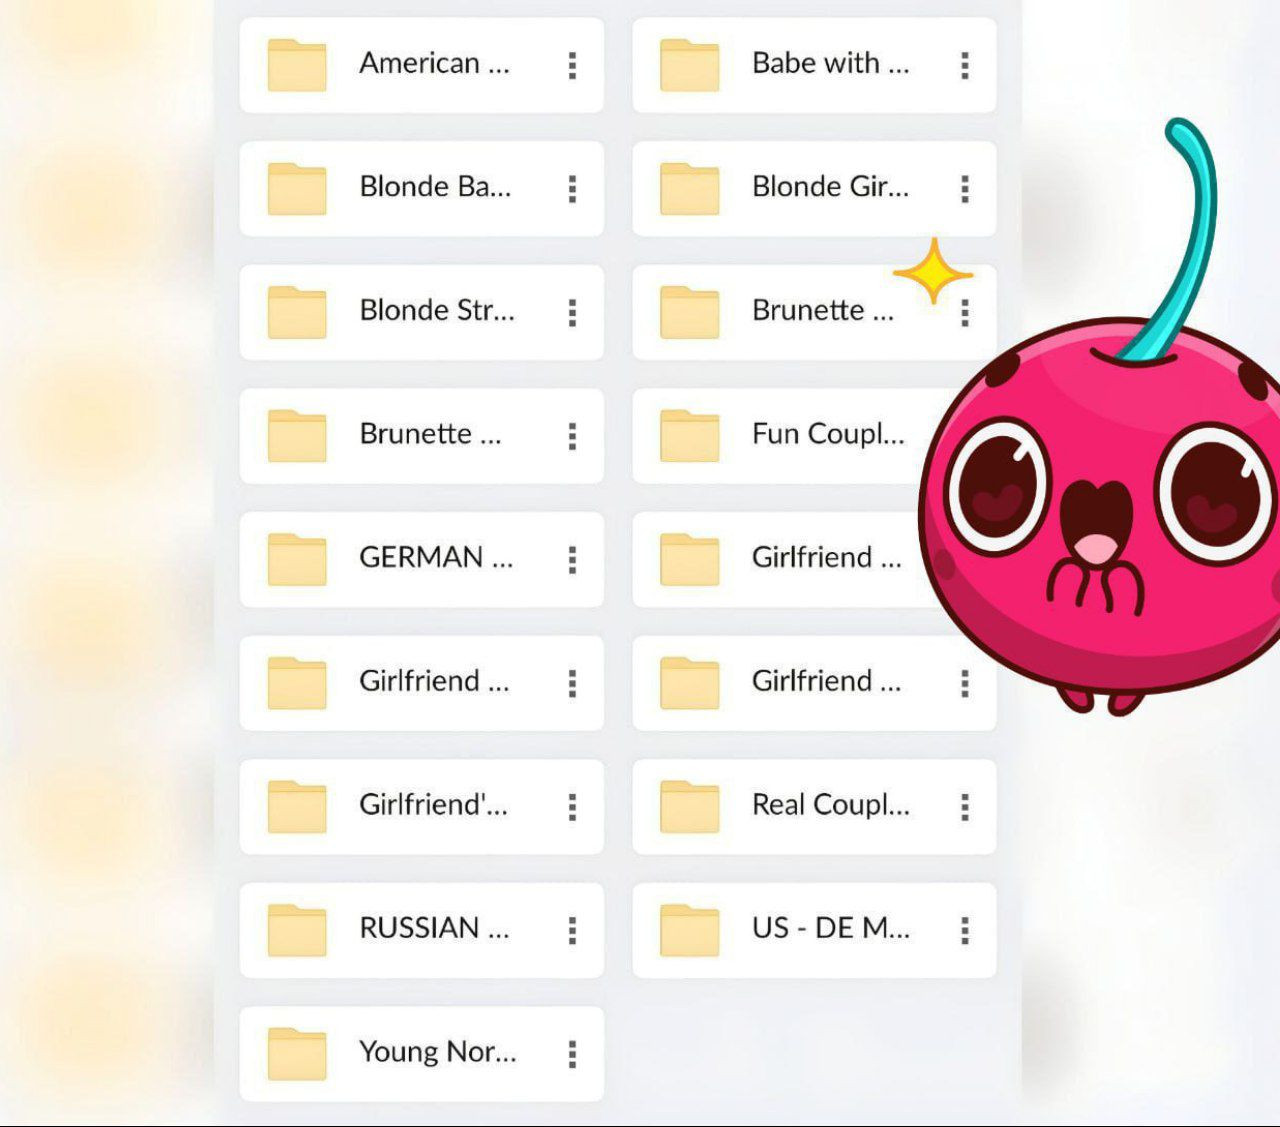Click the Blonde Gir... folder icon

[x=689, y=189]
